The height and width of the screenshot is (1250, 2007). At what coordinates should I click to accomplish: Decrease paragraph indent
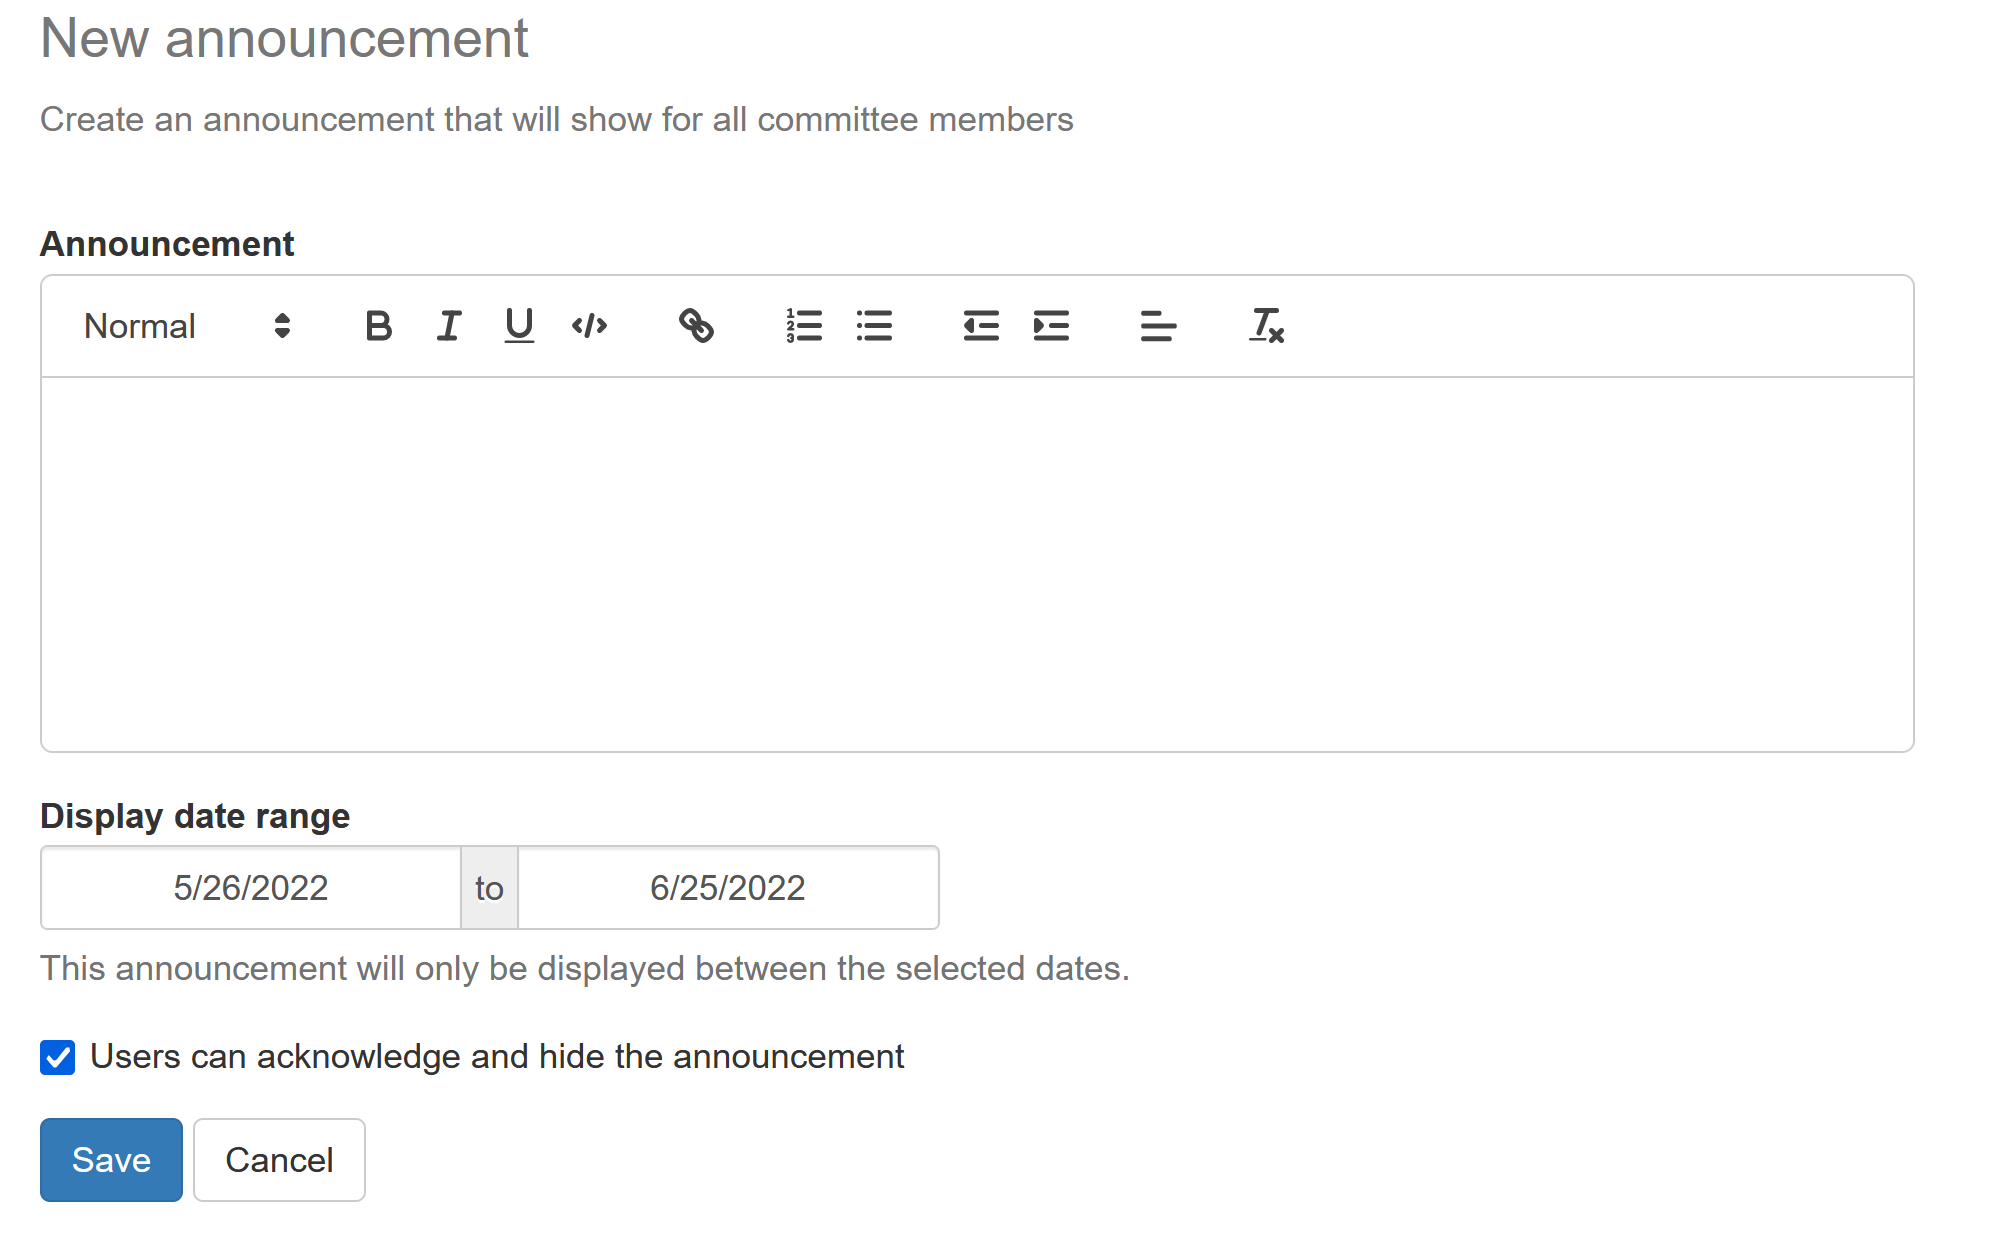pos(981,326)
